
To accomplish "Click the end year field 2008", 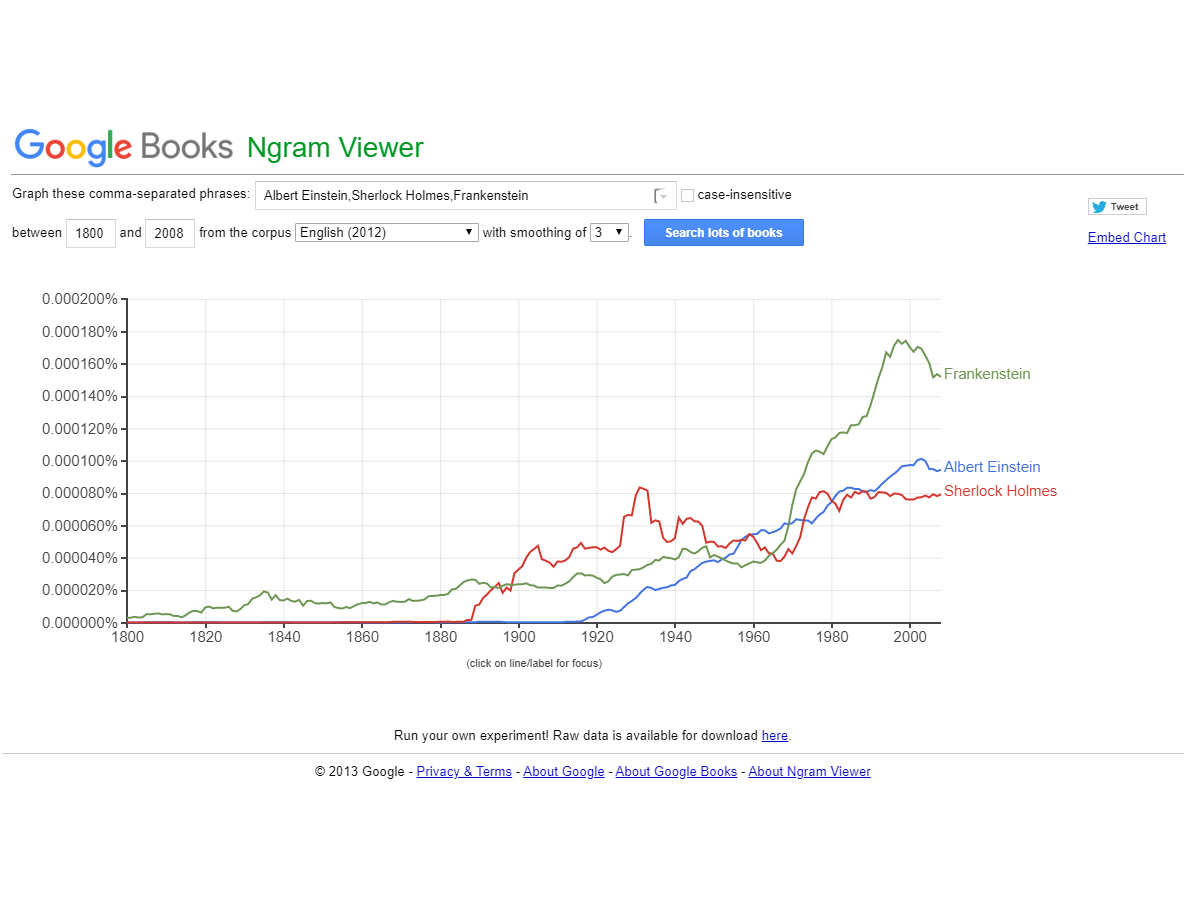I will pos(170,234).
